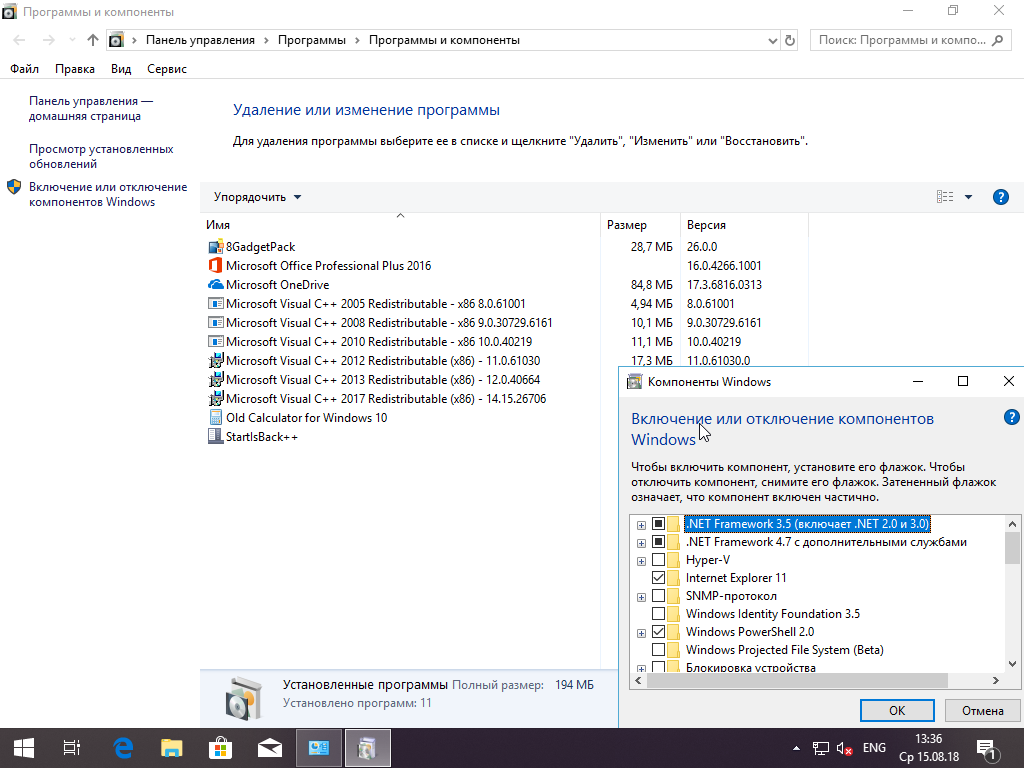This screenshot has width=1024, height=768.
Task: Click the network tray icon
Action: pyautogui.click(x=820, y=748)
